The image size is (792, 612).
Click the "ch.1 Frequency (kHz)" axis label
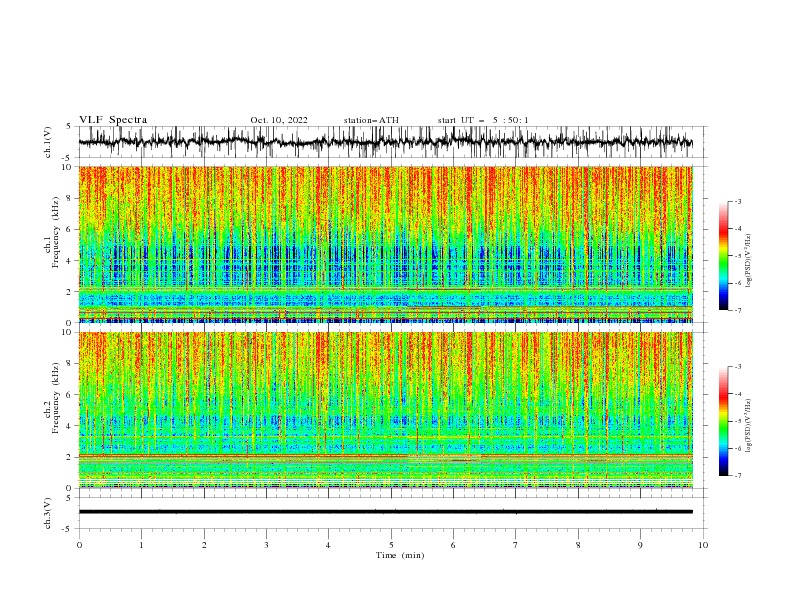pyautogui.click(x=52, y=232)
